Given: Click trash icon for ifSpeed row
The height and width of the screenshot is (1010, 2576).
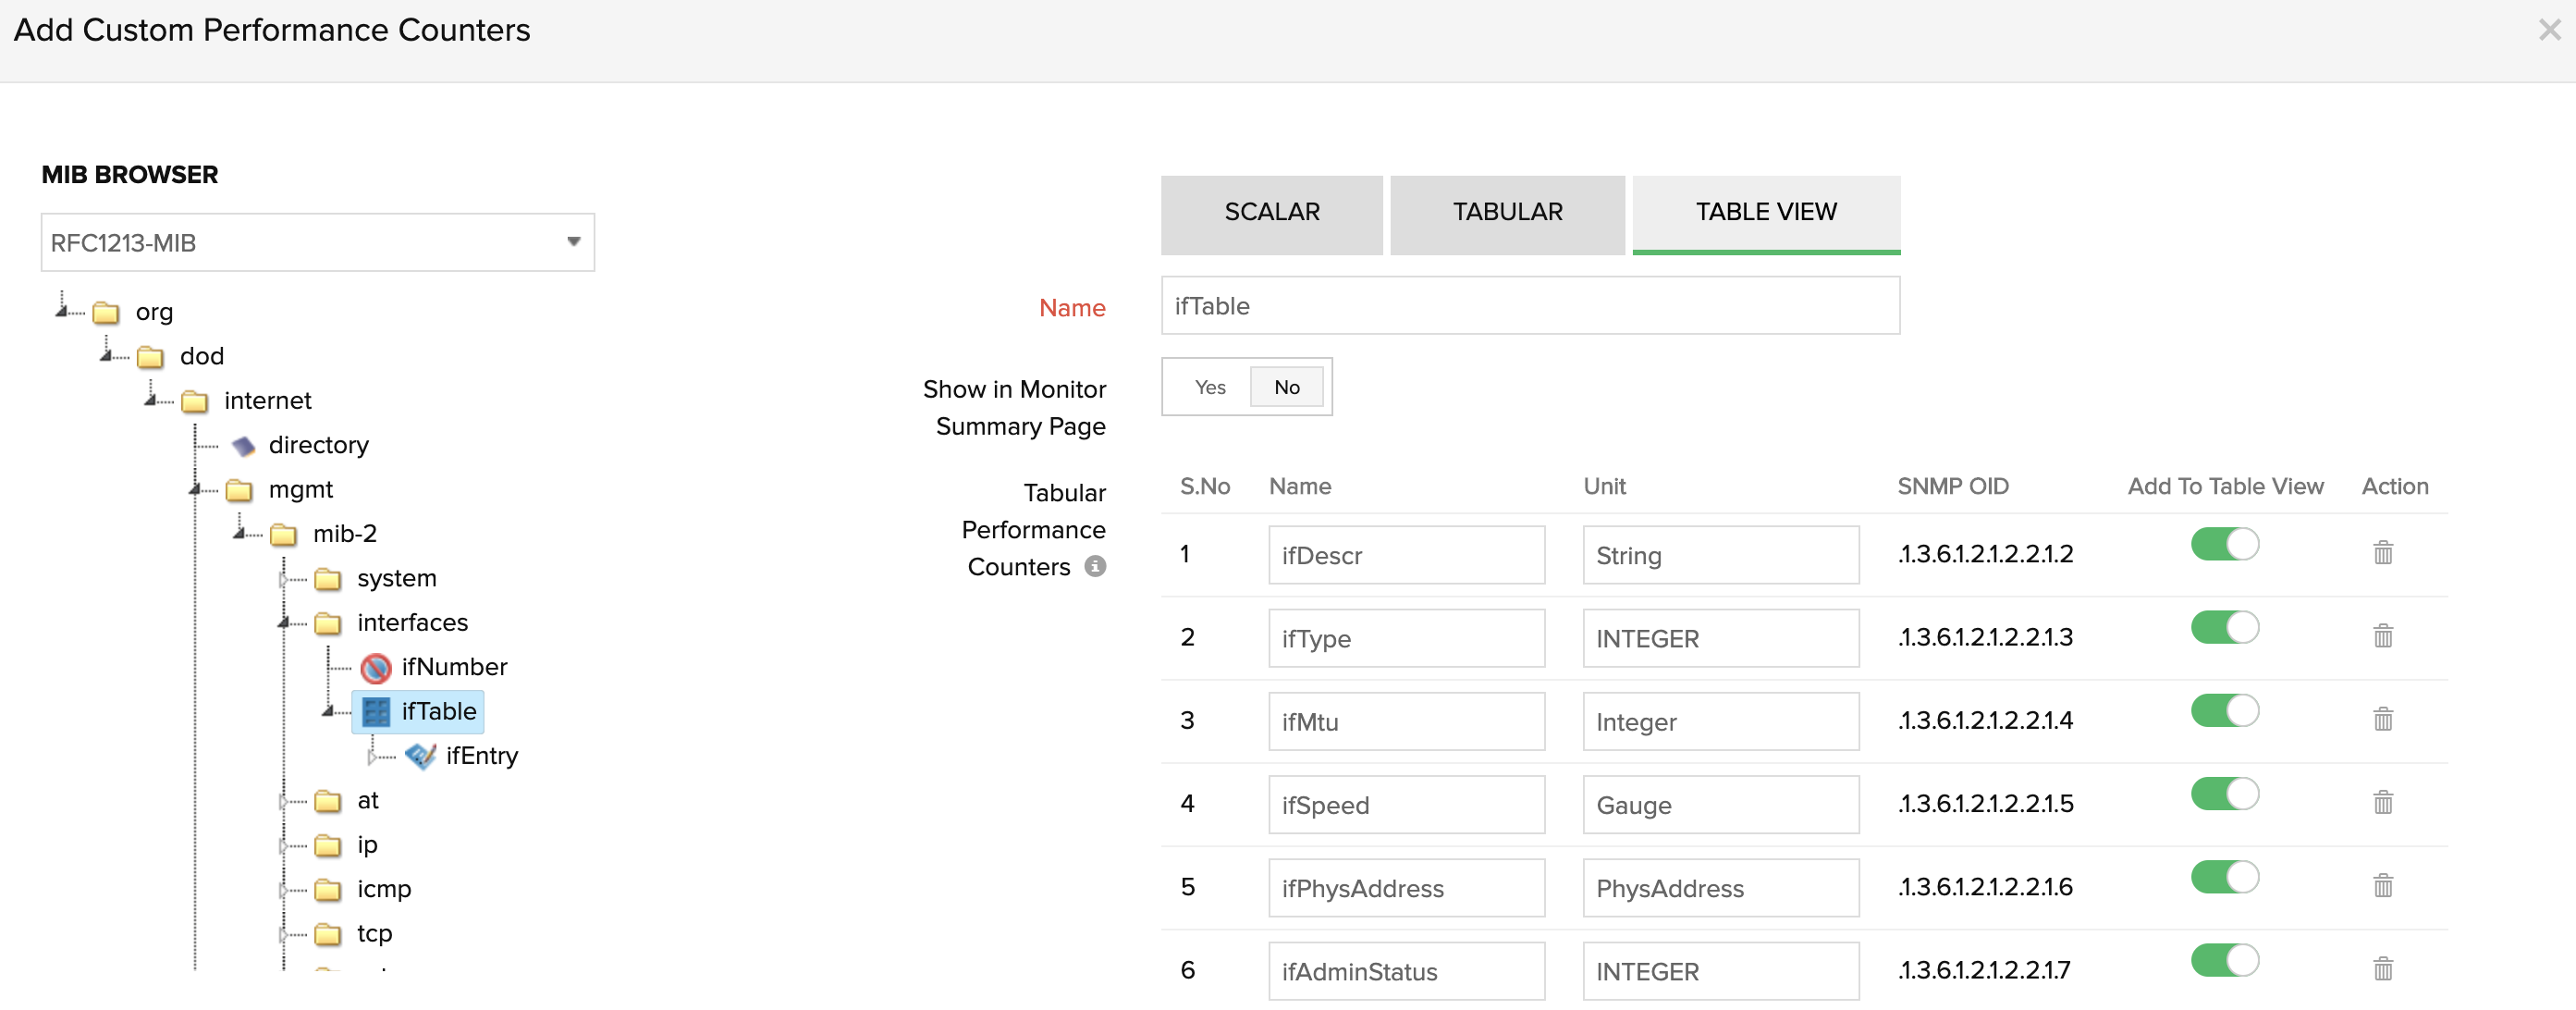Looking at the screenshot, I should [x=2382, y=801].
